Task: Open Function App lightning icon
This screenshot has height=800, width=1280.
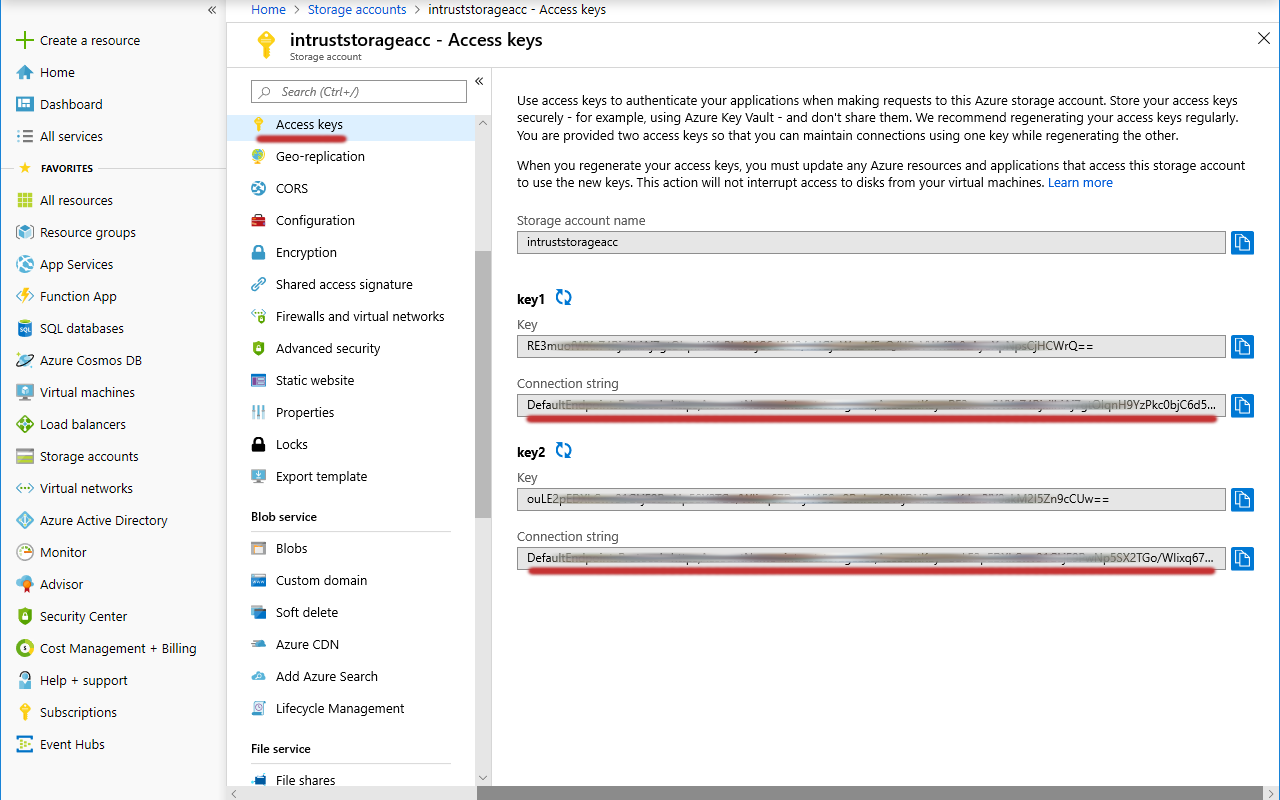Action: [25, 296]
